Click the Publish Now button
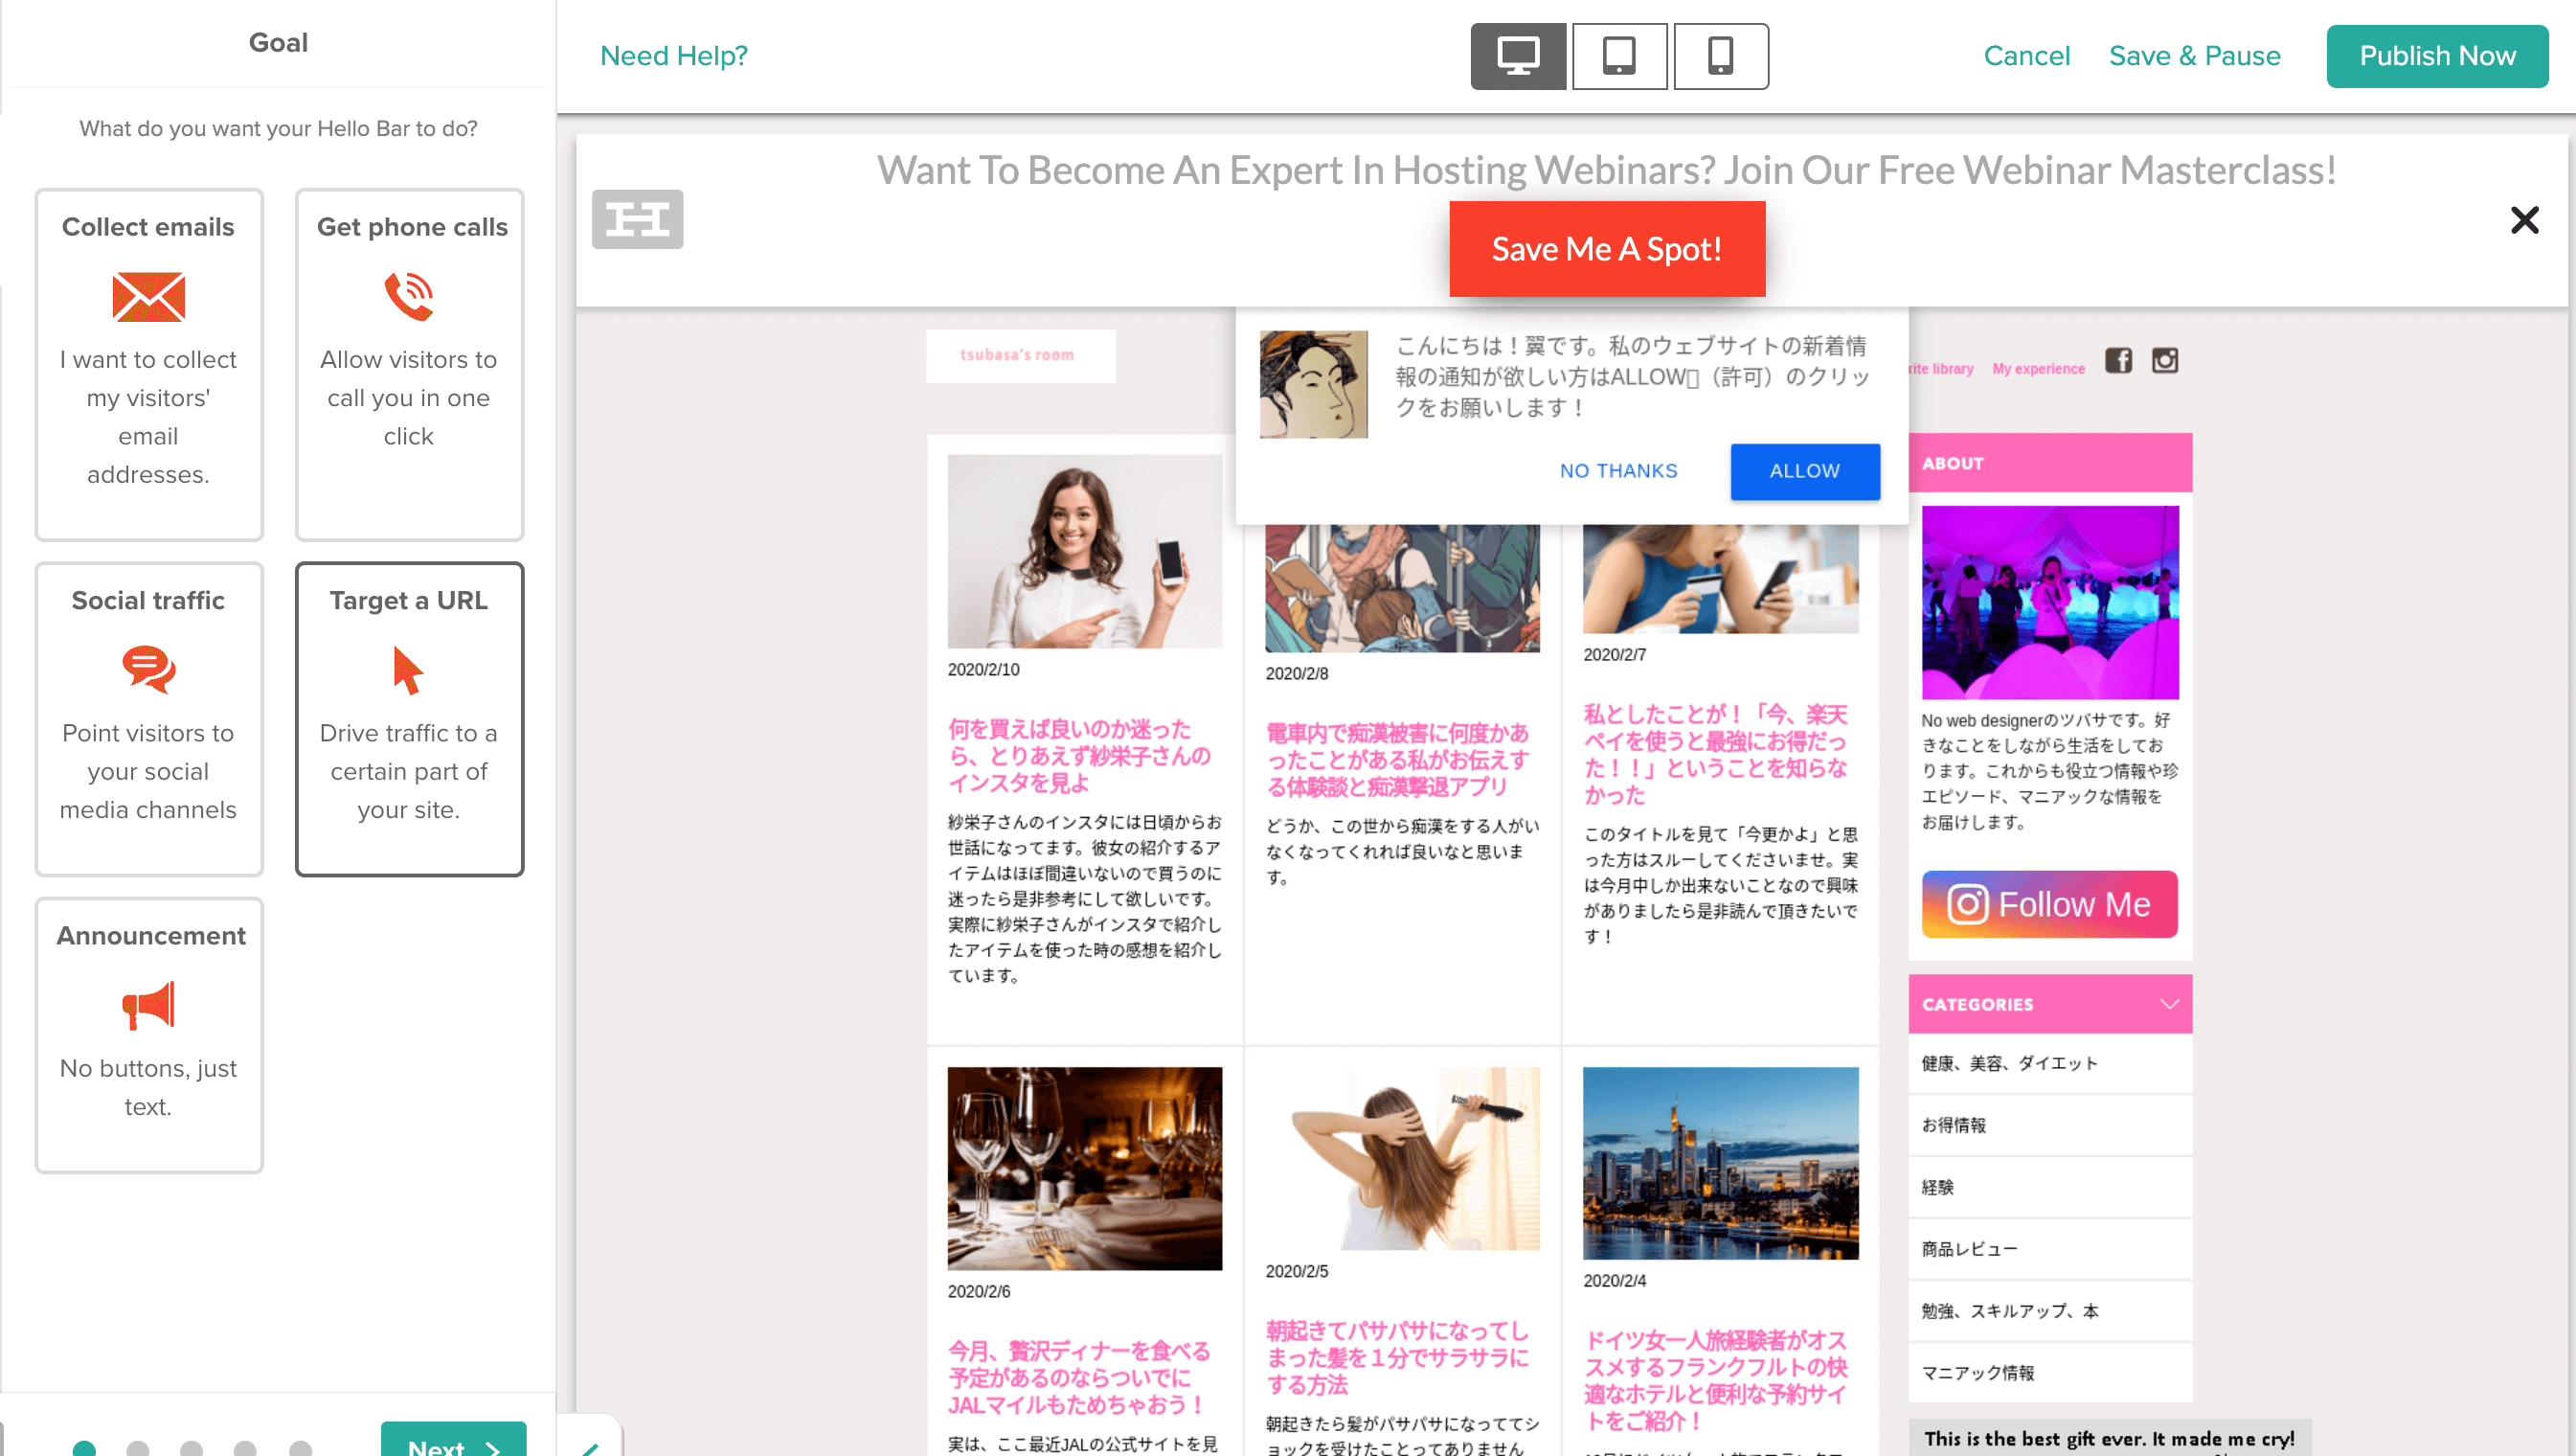The width and height of the screenshot is (2576, 1456). click(2437, 56)
